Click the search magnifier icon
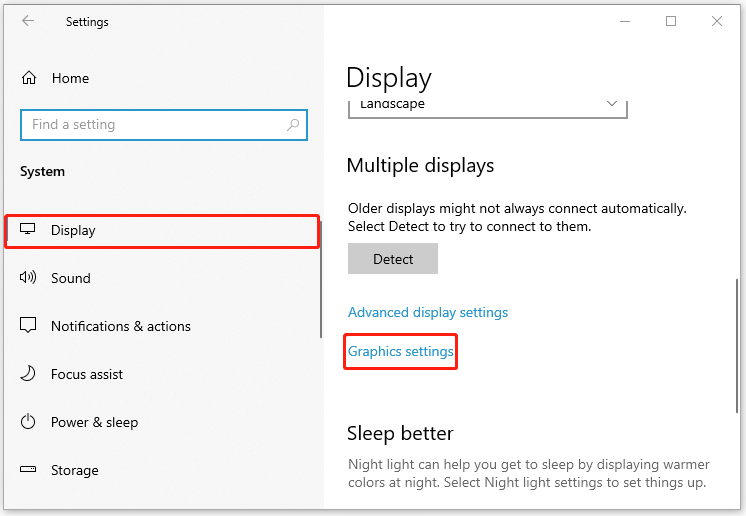746x516 pixels. point(293,125)
